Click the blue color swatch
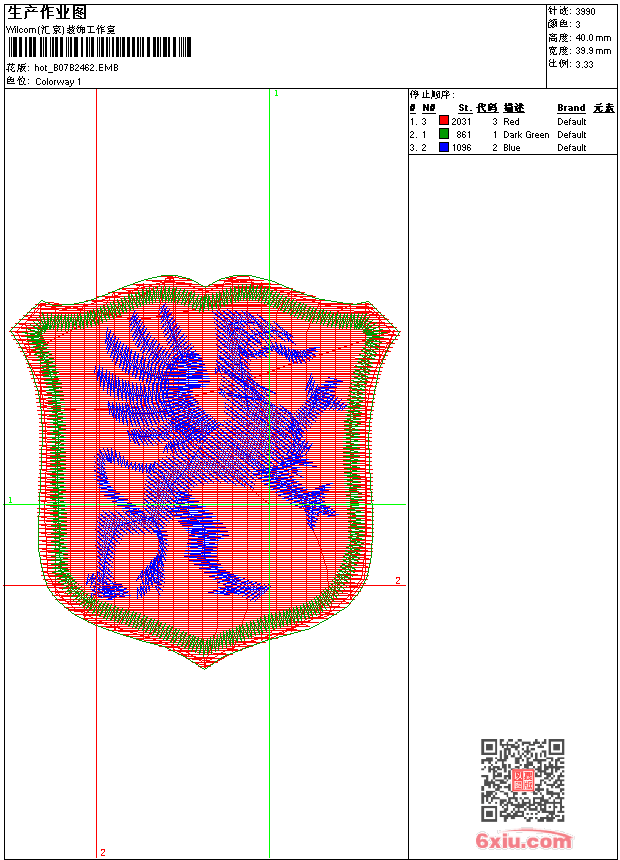The height and width of the screenshot is (860, 620). click(x=444, y=147)
